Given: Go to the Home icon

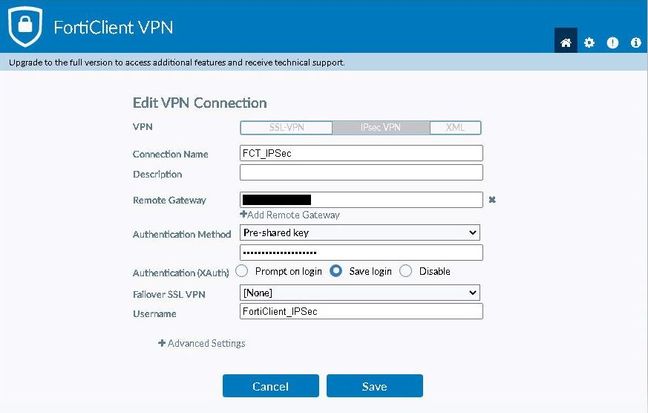Looking at the screenshot, I should pos(566,43).
